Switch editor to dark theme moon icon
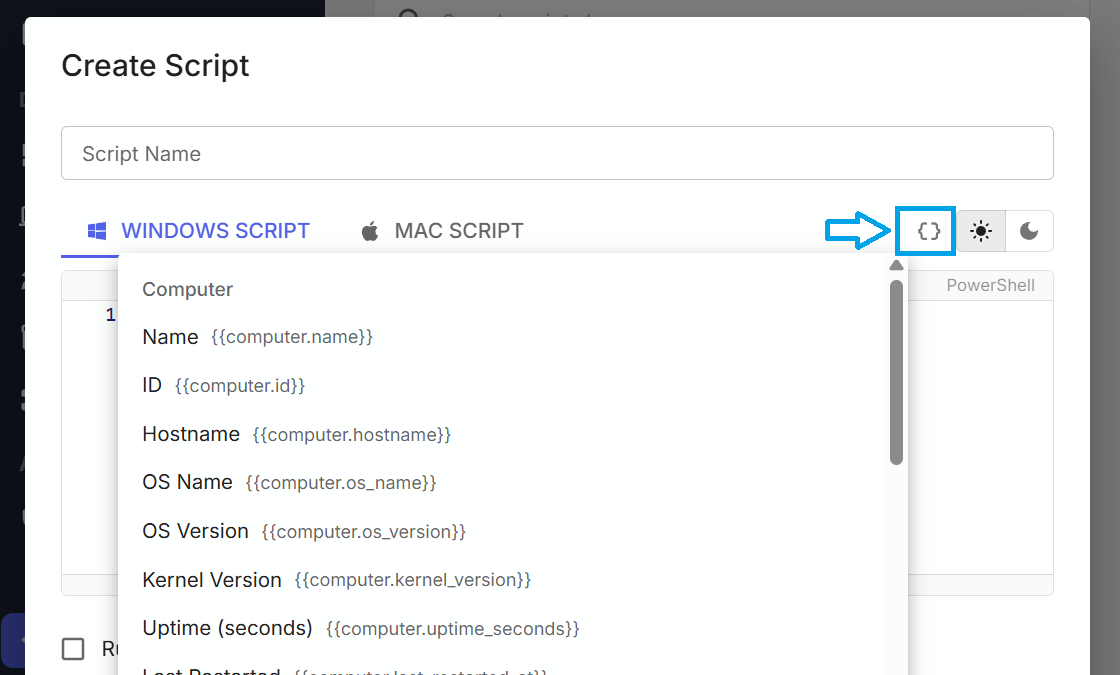Screen dimensions: 1120x675 pyautogui.click(x=1029, y=231)
